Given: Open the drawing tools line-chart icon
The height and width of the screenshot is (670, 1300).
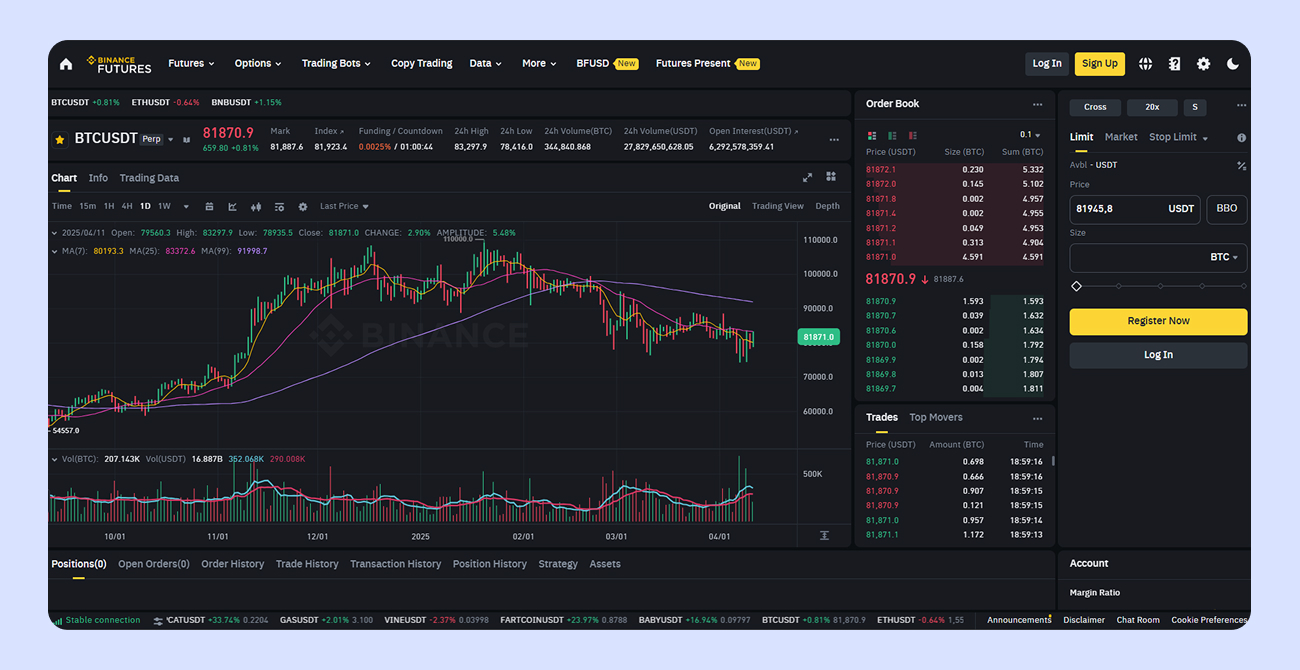Looking at the screenshot, I should [232, 207].
